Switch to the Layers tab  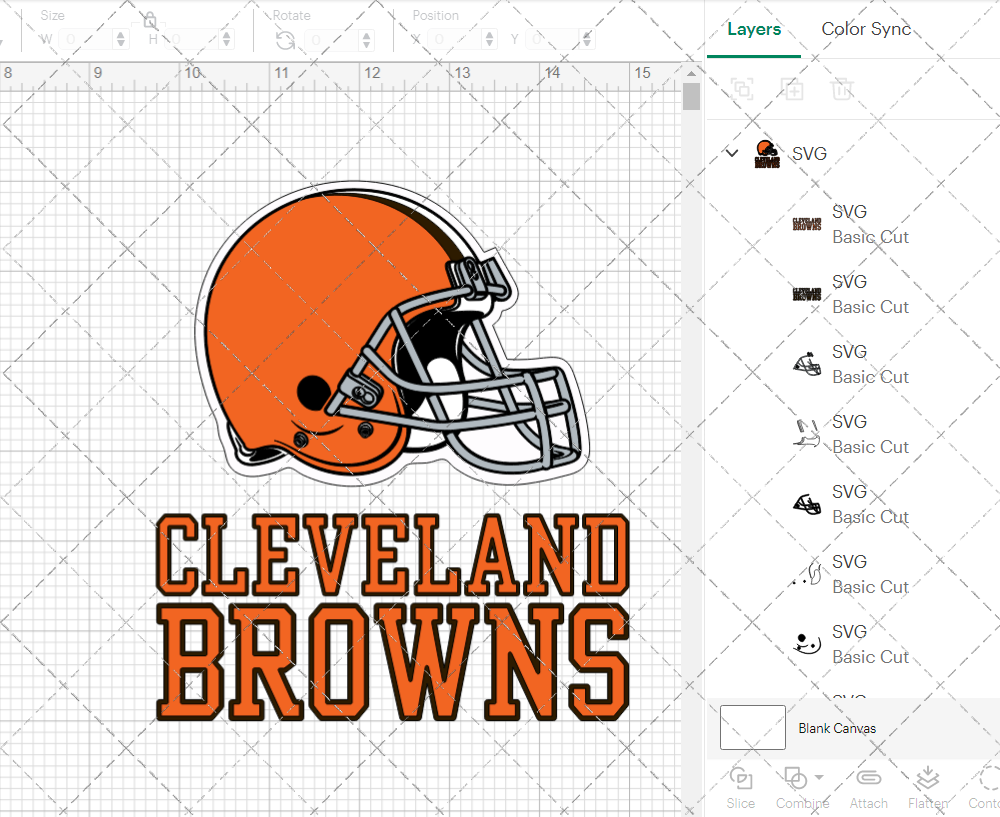(x=754, y=29)
